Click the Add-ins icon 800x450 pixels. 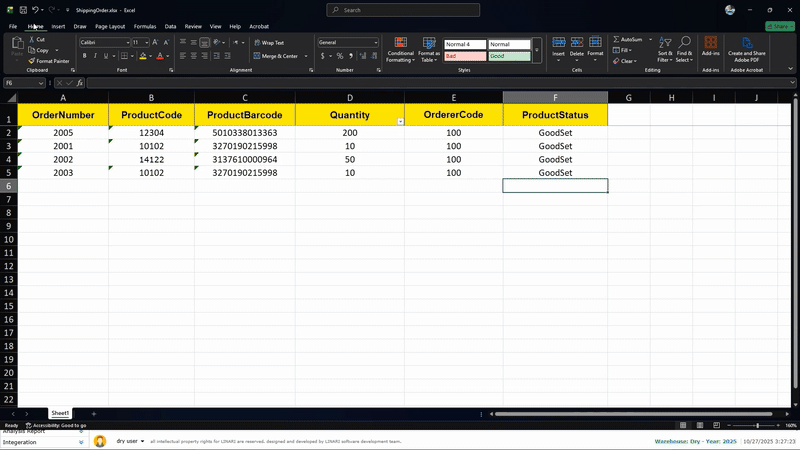tap(711, 49)
